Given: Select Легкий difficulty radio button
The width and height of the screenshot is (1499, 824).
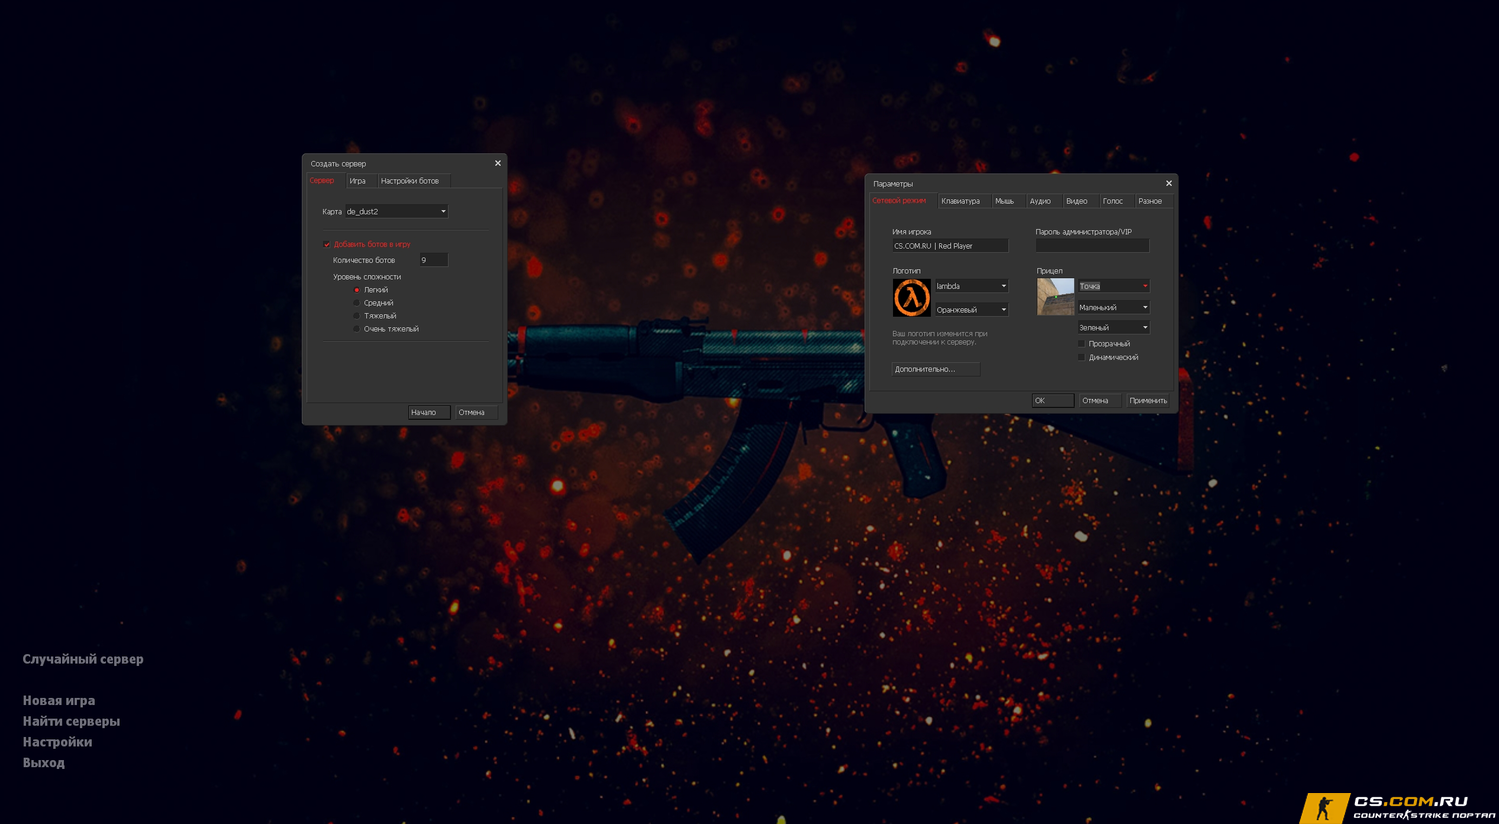Looking at the screenshot, I should click(357, 290).
